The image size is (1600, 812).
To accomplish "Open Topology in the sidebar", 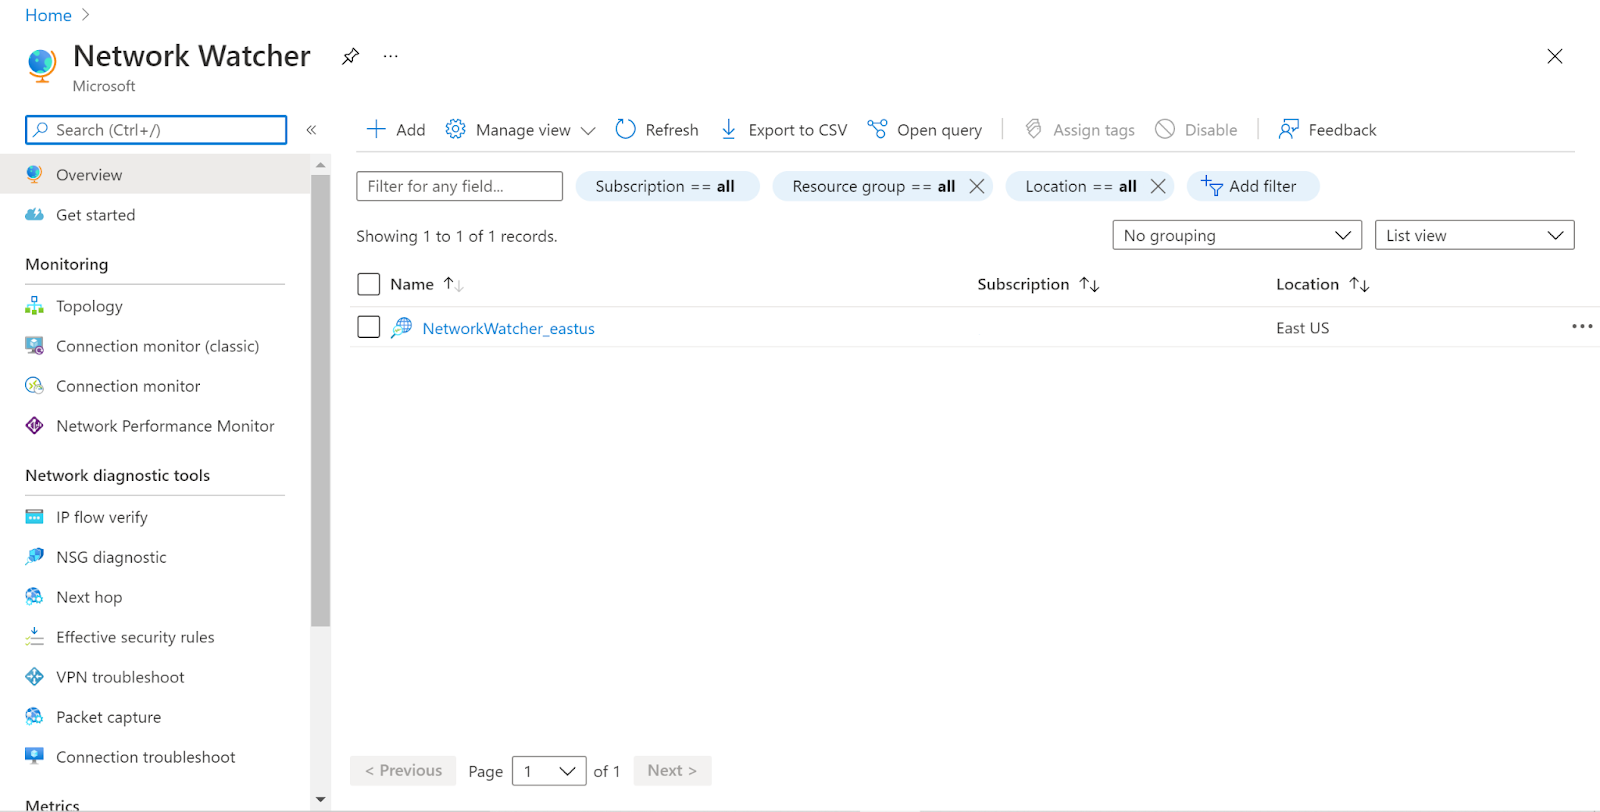I will [89, 307].
